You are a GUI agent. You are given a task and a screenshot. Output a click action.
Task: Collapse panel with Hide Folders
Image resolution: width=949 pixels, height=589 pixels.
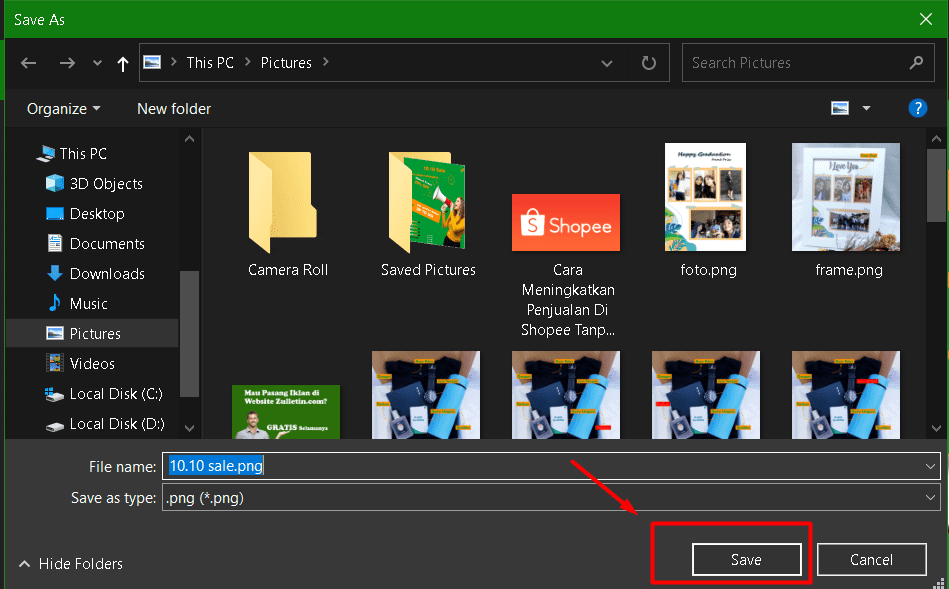click(70, 564)
